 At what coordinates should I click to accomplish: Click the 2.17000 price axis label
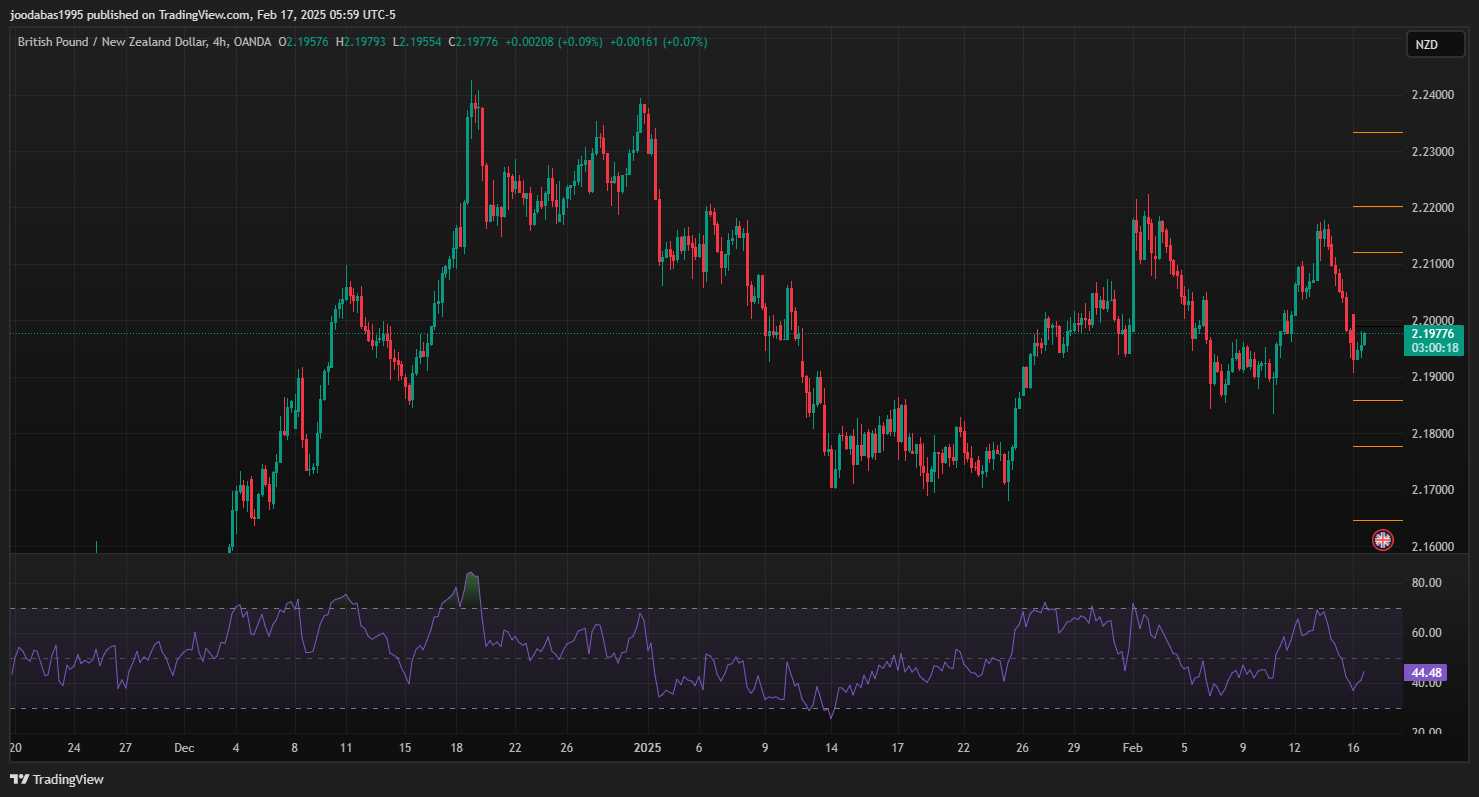[x=1431, y=490]
